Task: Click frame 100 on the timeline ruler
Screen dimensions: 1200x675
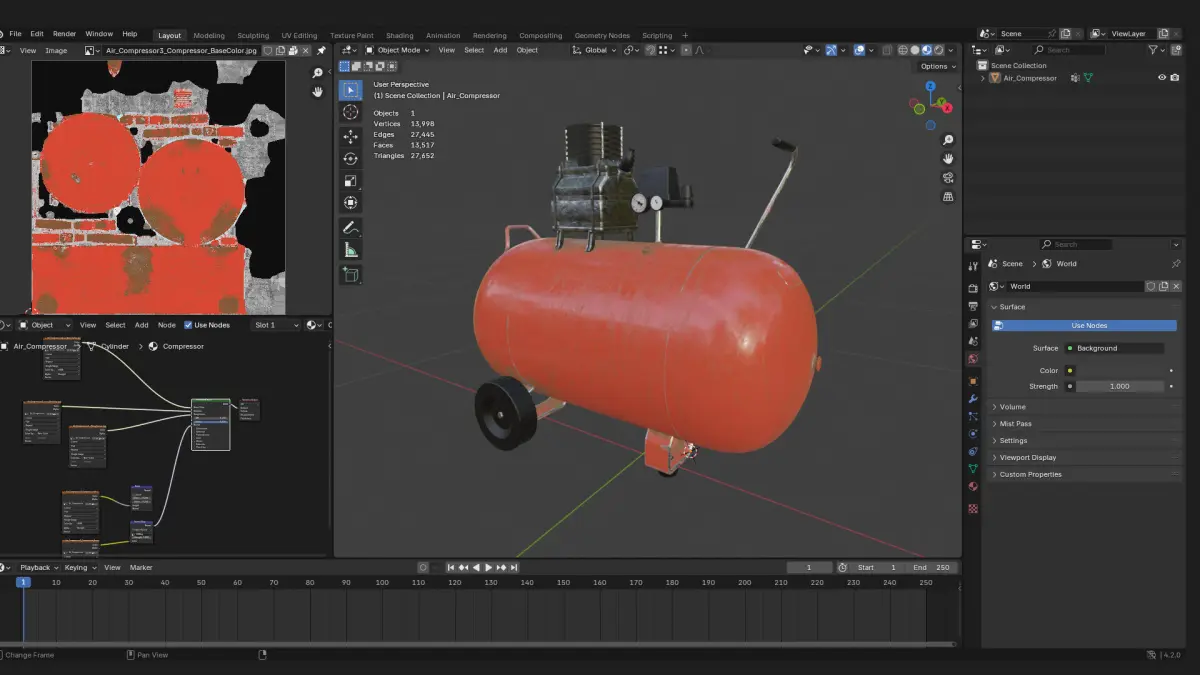Action: (382, 582)
